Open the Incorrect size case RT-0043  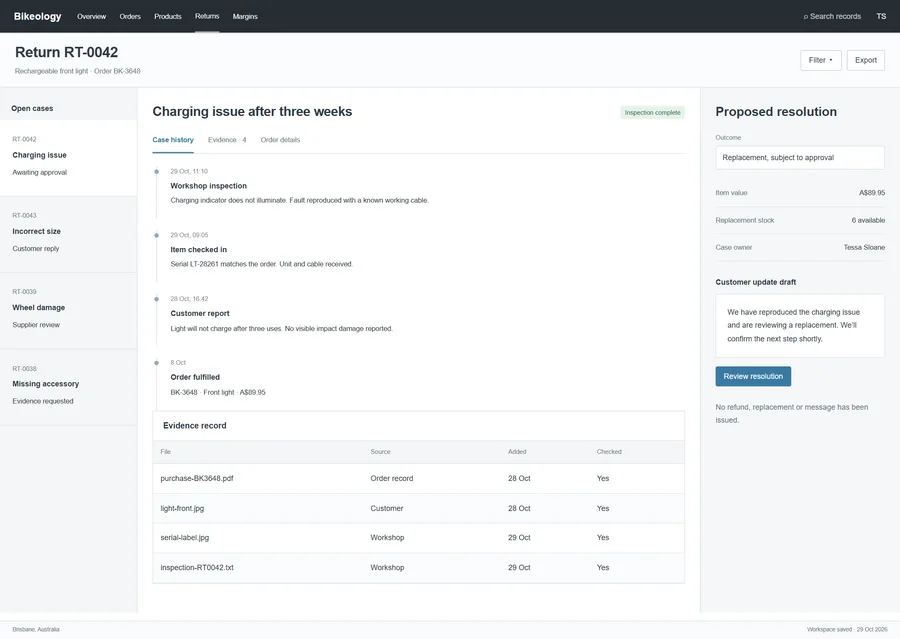(68, 233)
